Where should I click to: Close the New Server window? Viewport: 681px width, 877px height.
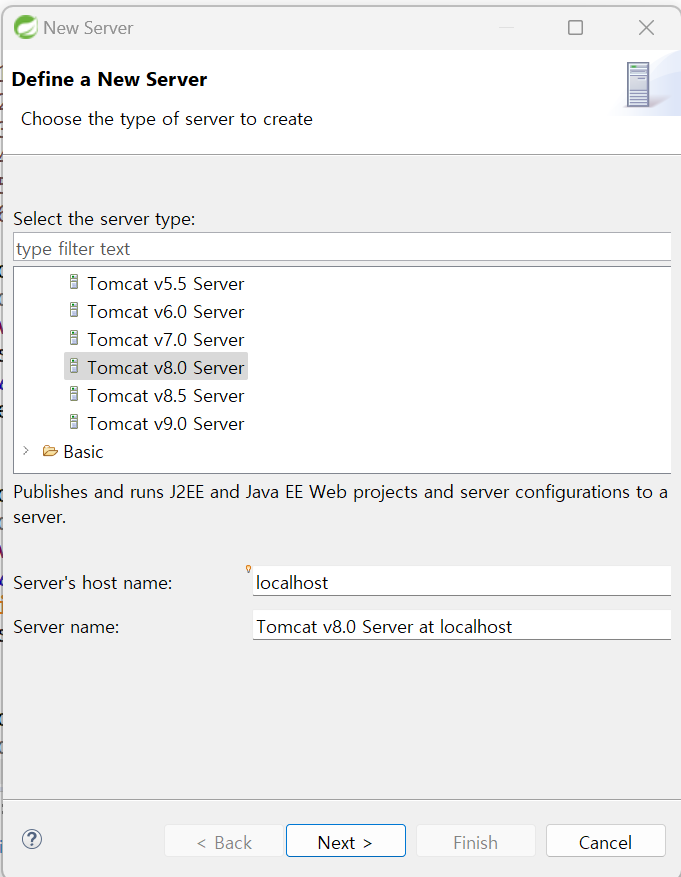click(x=646, y=27)
